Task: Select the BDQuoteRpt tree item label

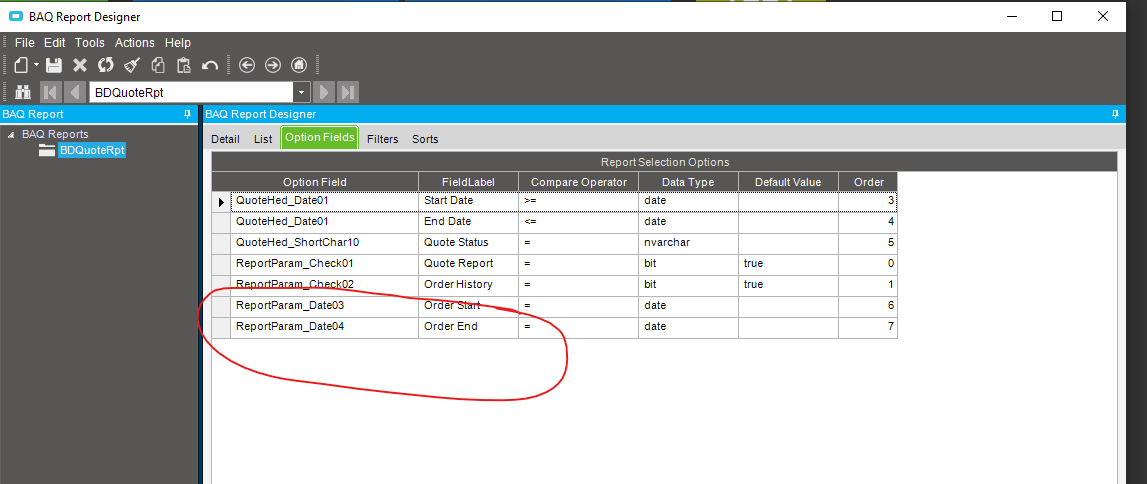Action: pos(92,150)
